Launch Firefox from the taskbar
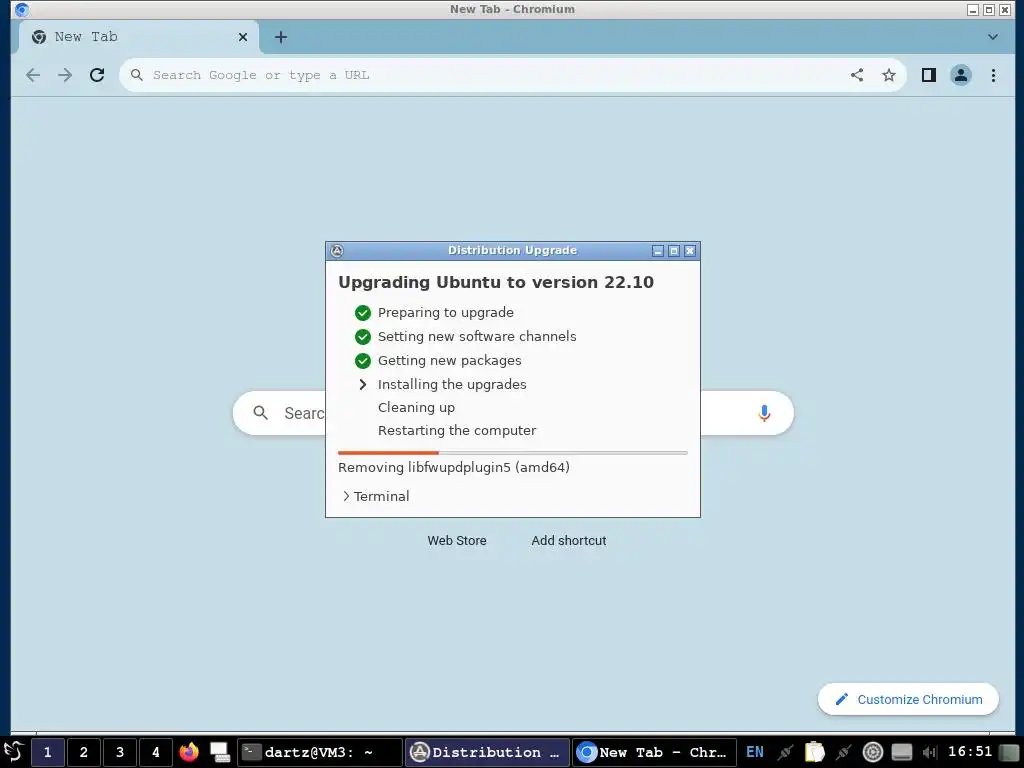1024x768 pixels. [x=189, y=752]
